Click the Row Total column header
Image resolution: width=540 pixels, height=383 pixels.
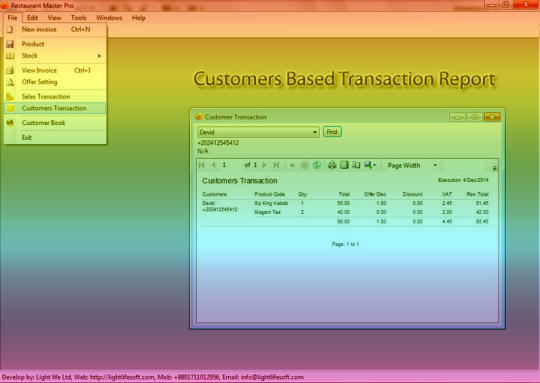point(477,194)
